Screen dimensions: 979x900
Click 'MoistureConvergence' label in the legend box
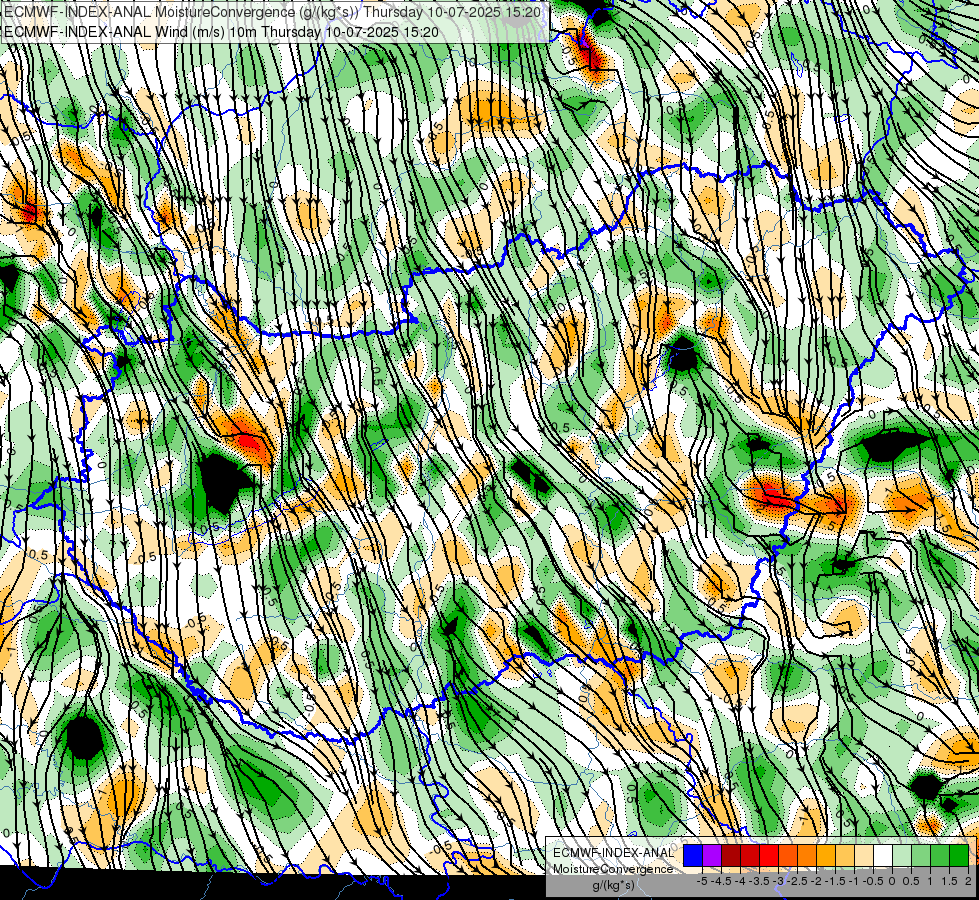coord(613,869)
